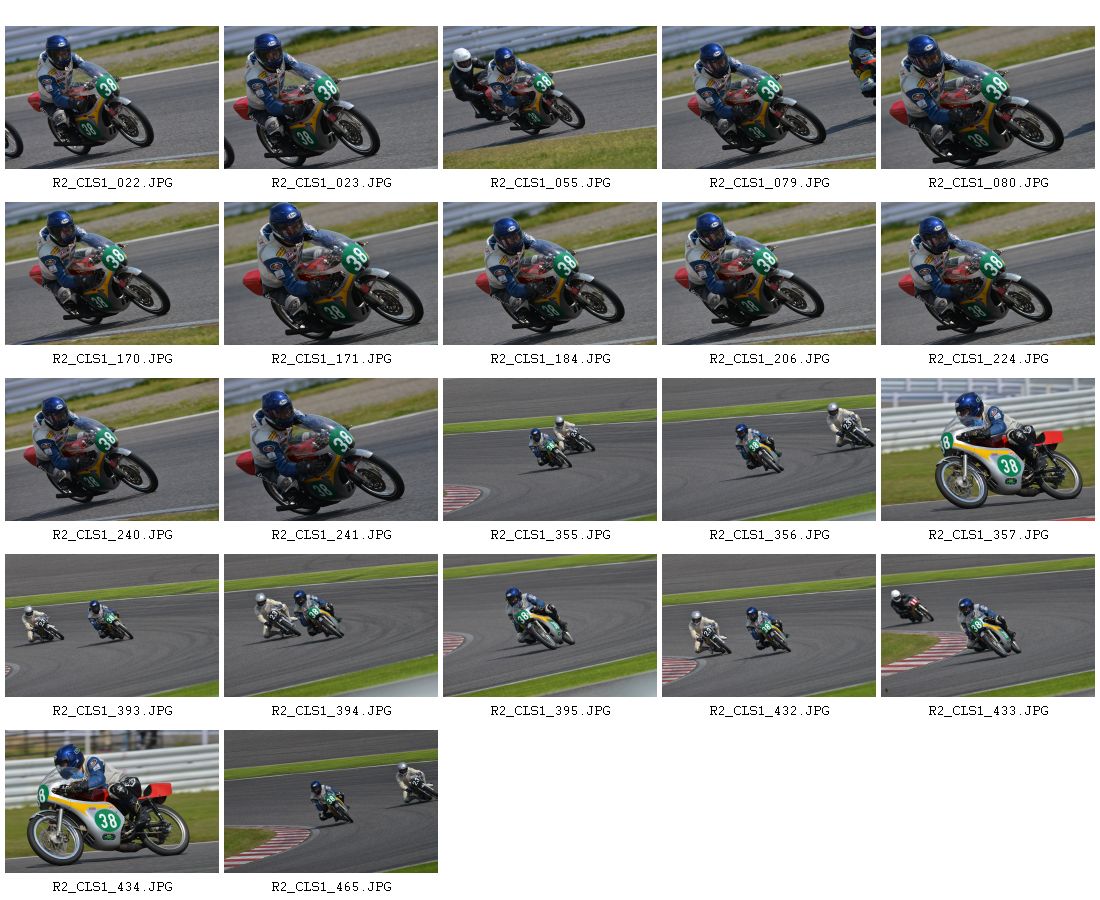Click photo R2_CLS1_433.JPG

pyautogui.click(x=987, y=626)
